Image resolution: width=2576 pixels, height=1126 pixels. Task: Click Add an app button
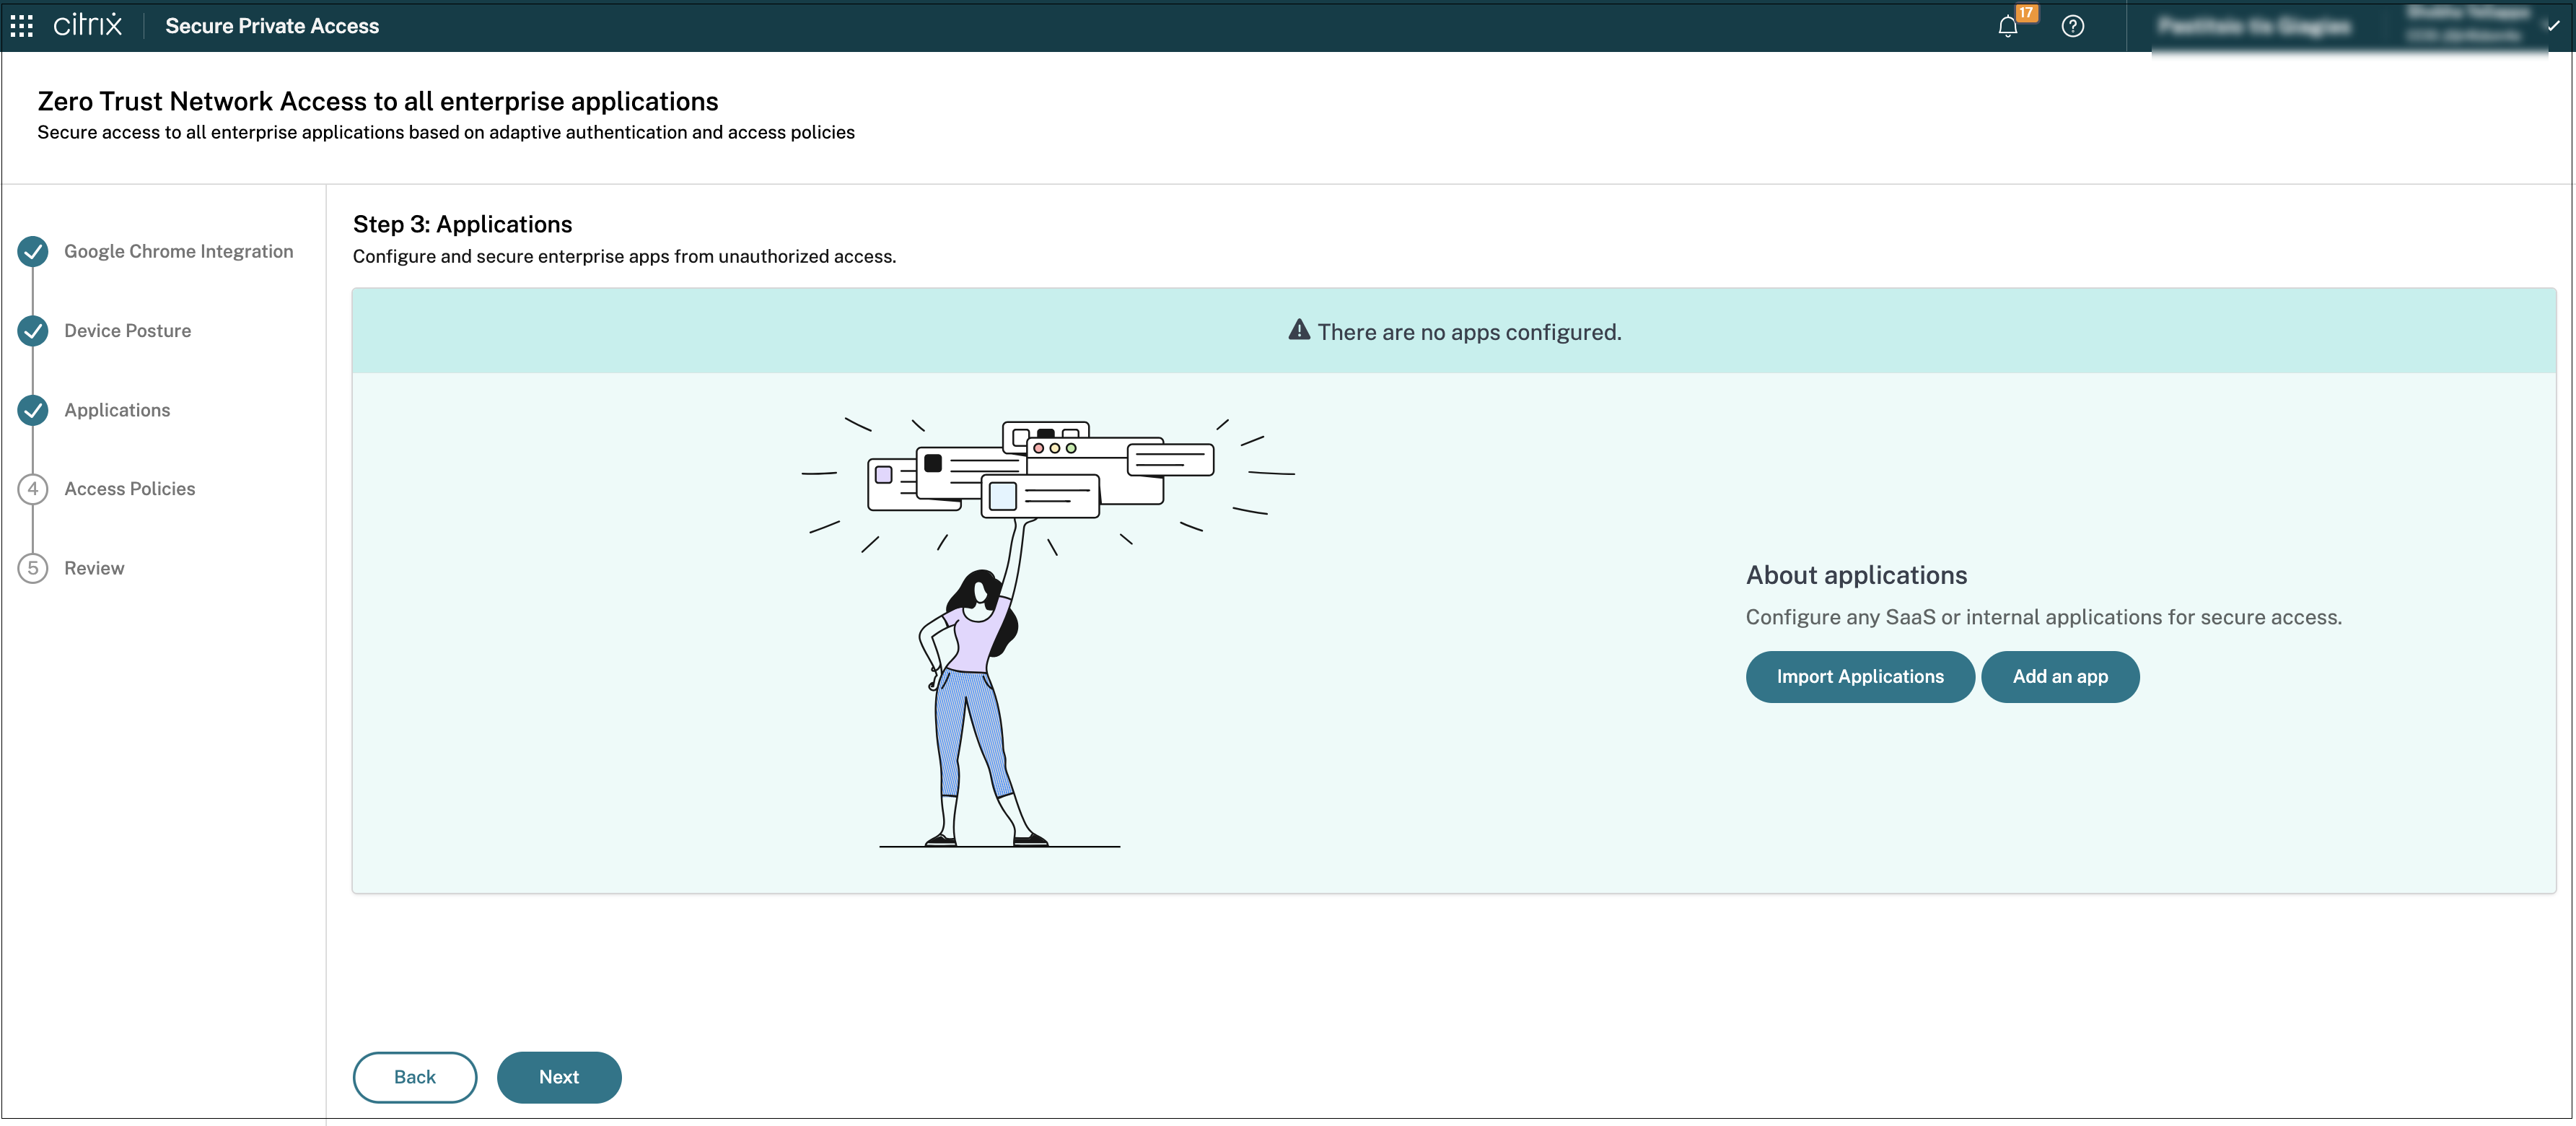pyautogui.click(x=2059, y=677)
